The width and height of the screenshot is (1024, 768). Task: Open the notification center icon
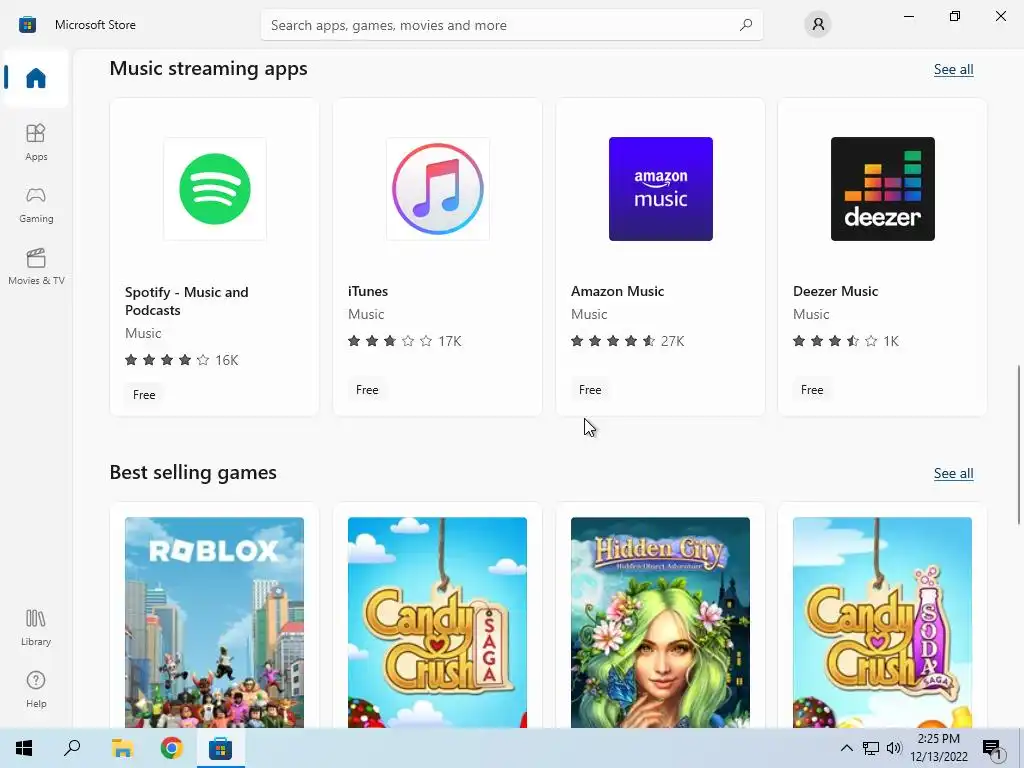tap(991, 748)
